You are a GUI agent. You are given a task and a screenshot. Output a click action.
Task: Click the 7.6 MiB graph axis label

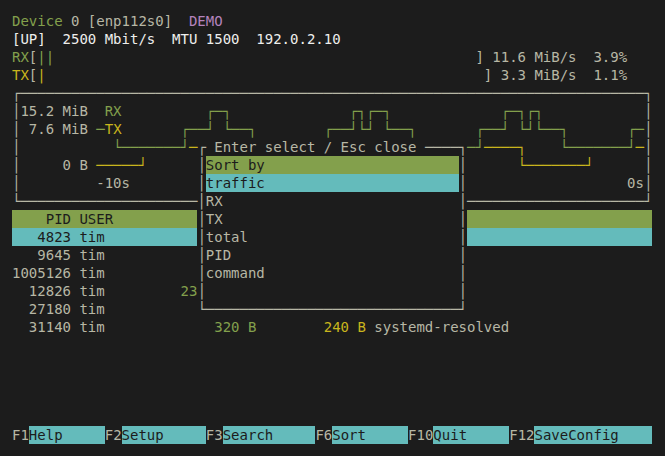[x=58, y=129]
